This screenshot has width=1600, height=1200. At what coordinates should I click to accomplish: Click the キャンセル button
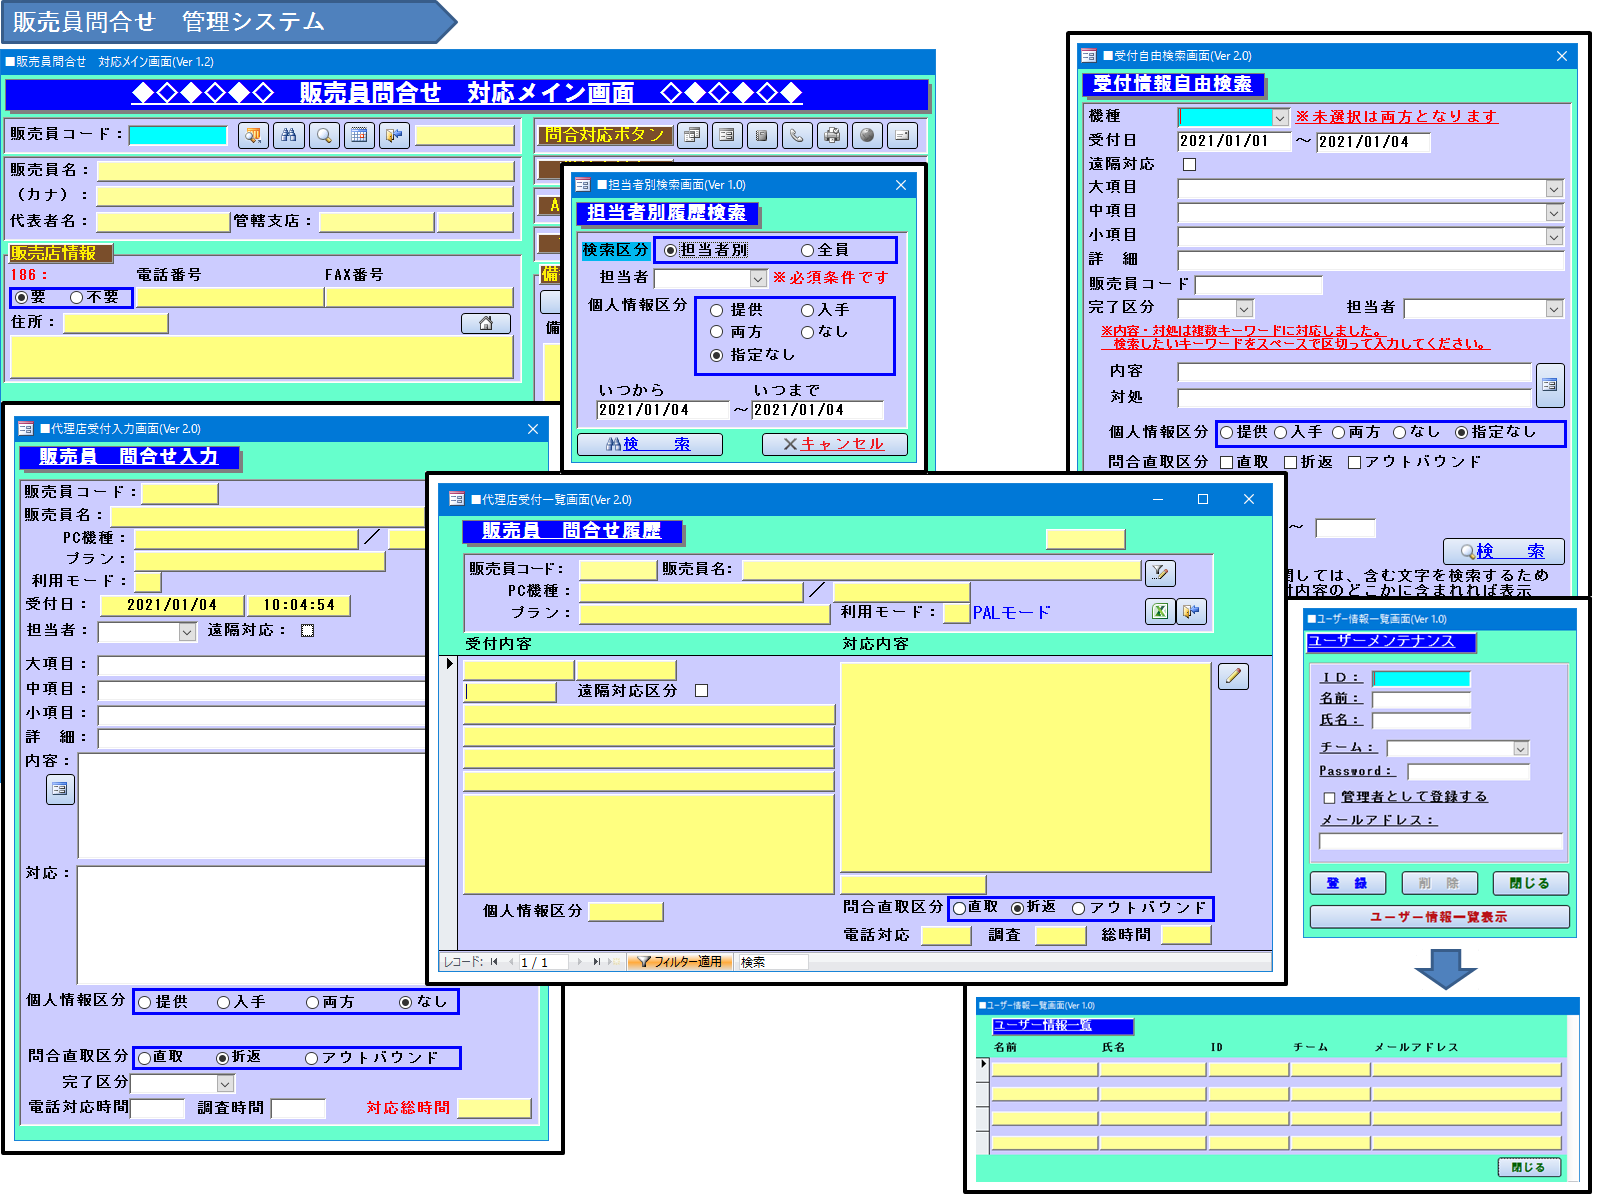point(834,444)
